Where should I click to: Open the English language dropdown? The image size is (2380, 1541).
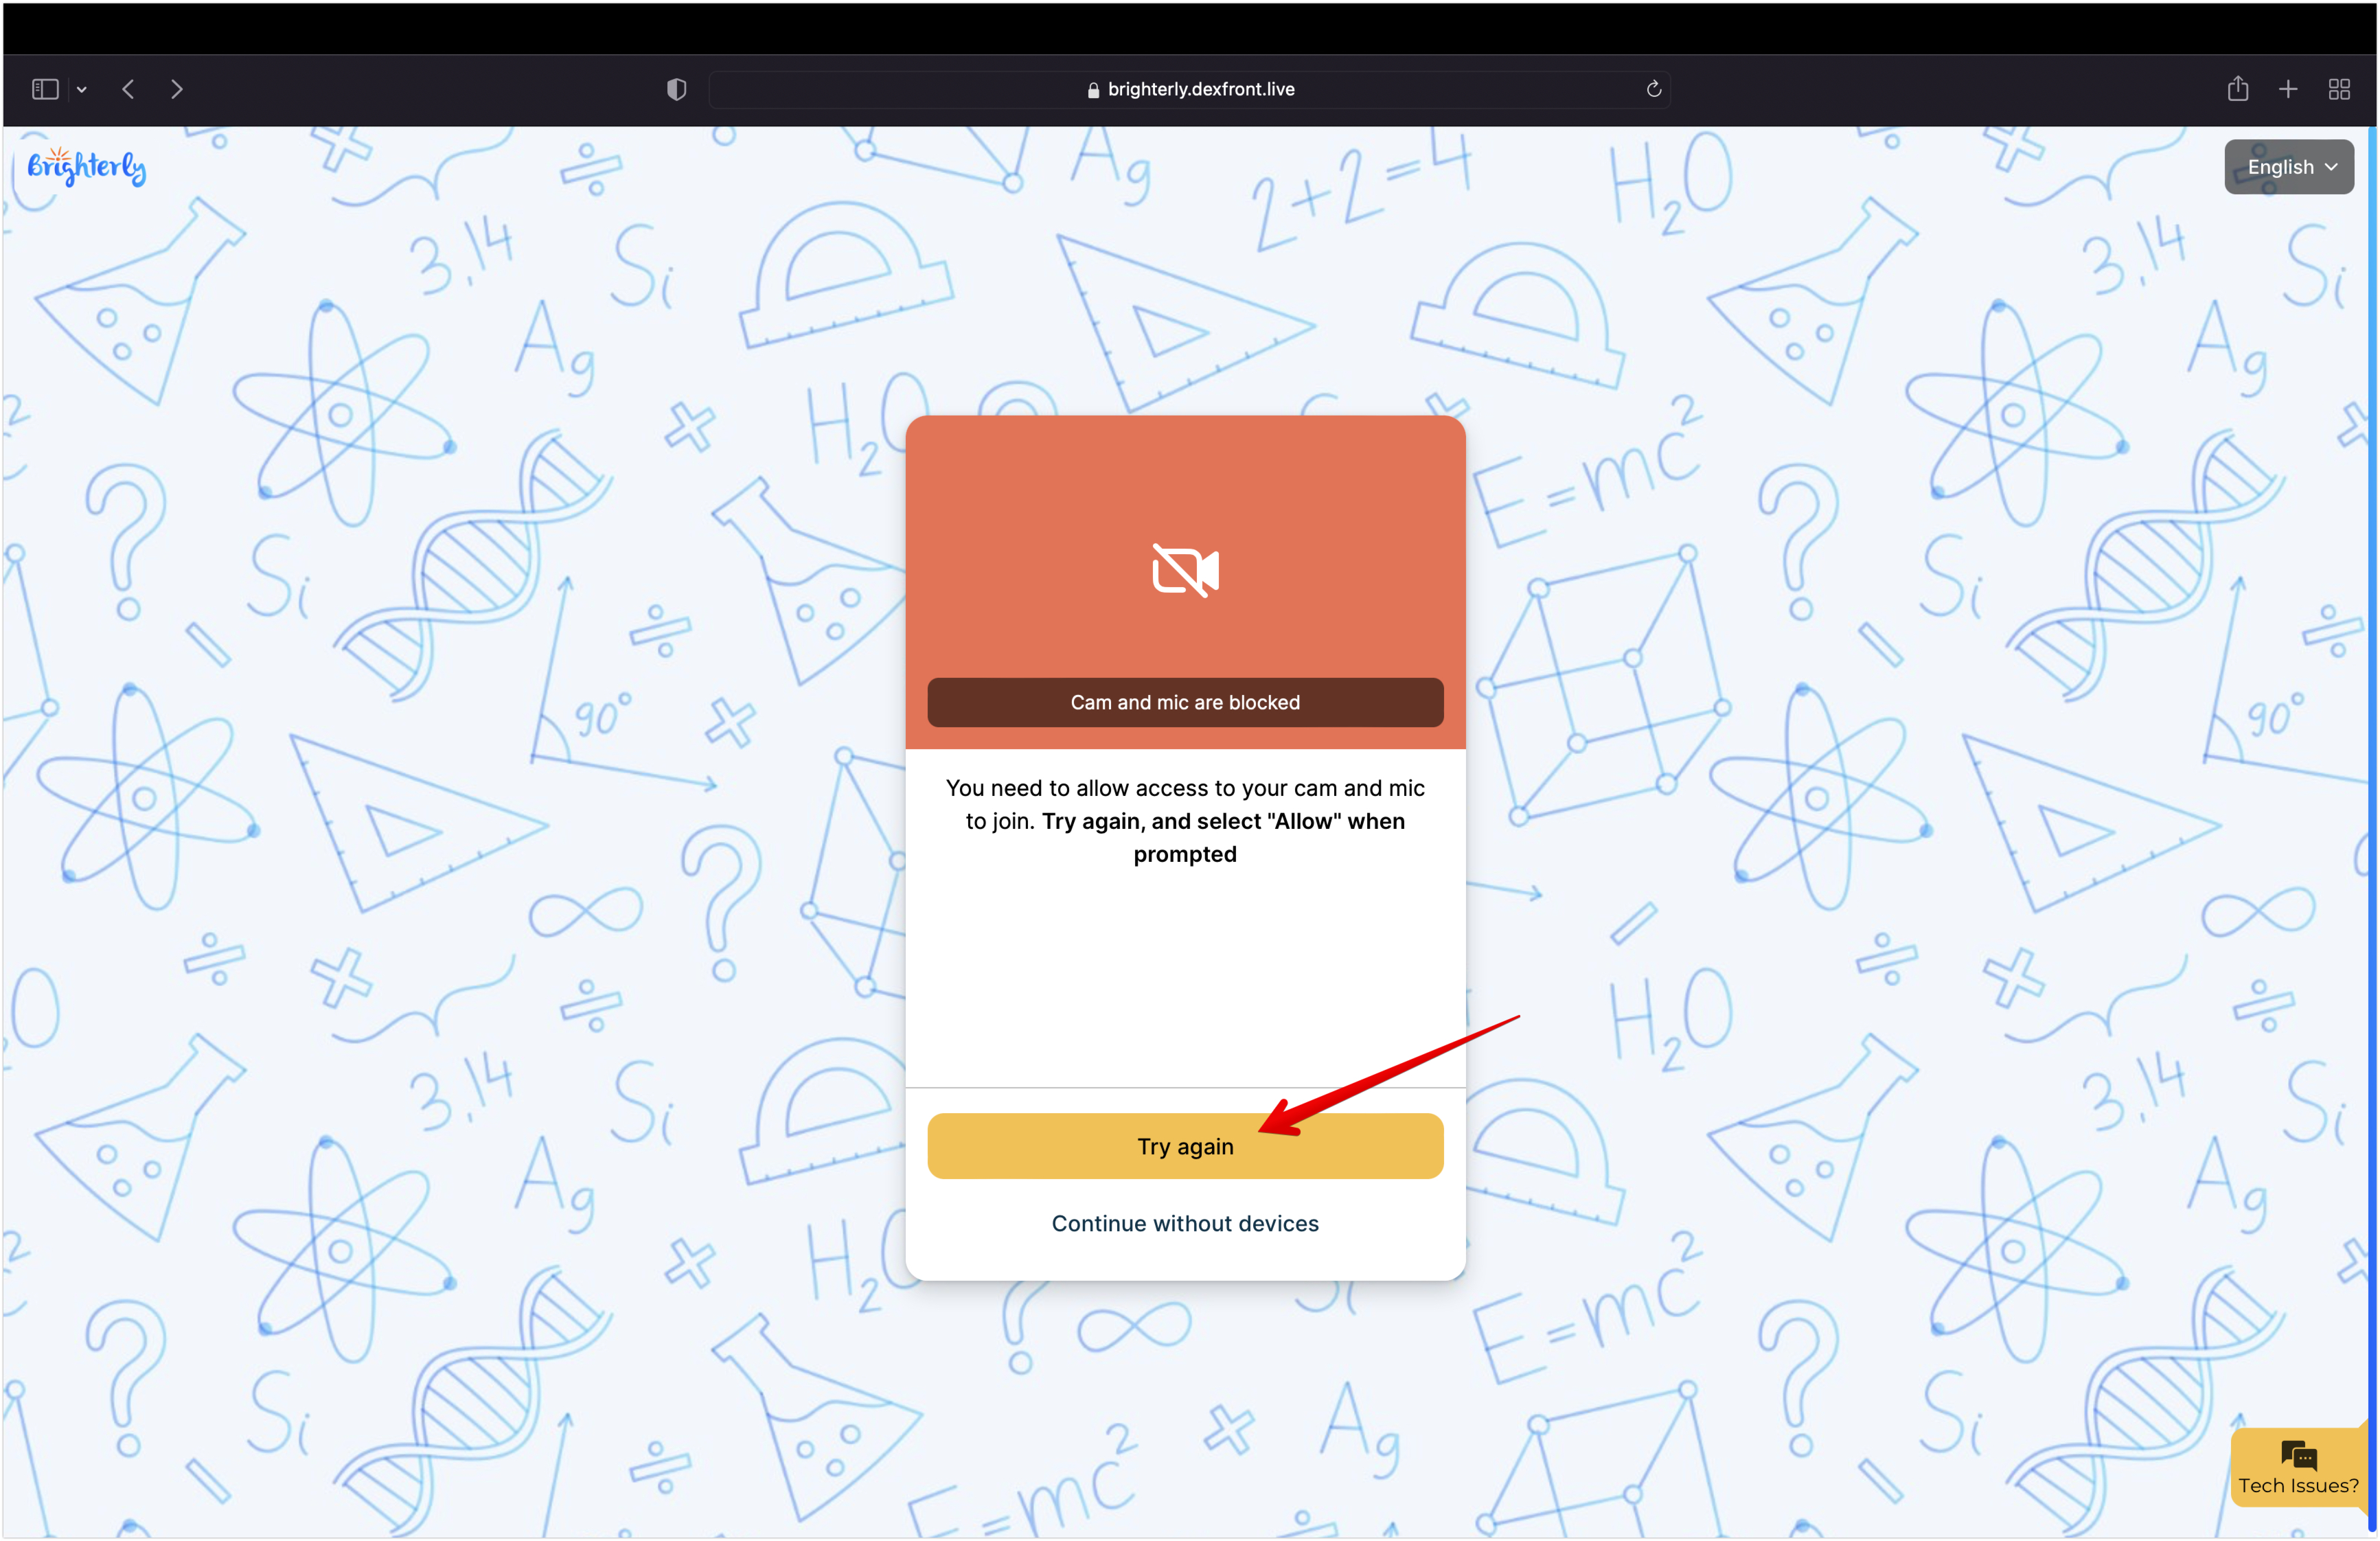(x=2288, y=167)
